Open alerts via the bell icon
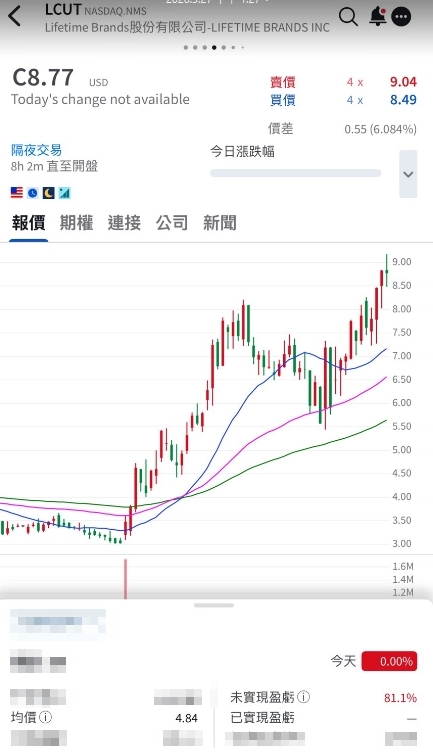Screen dimensions: 433x753 pos(378,17)
